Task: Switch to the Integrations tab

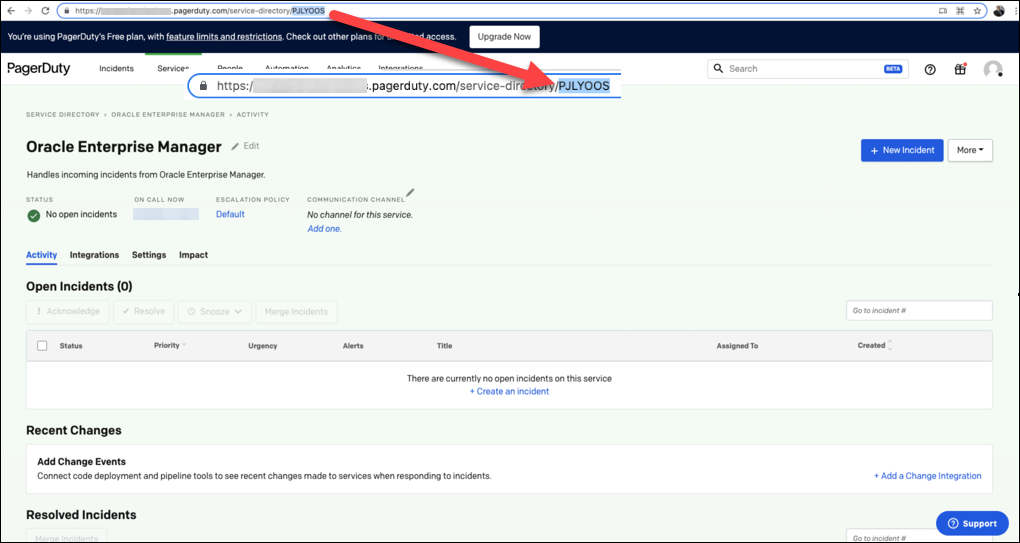Action: pos(94,255)
